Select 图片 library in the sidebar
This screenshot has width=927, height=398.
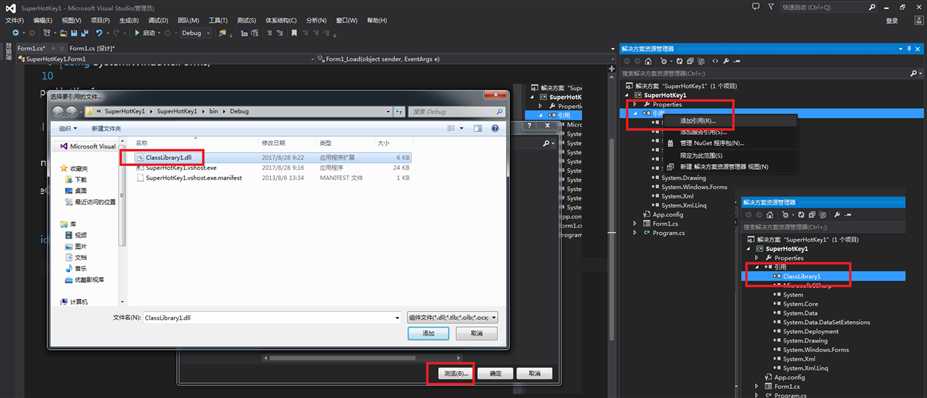76,246
